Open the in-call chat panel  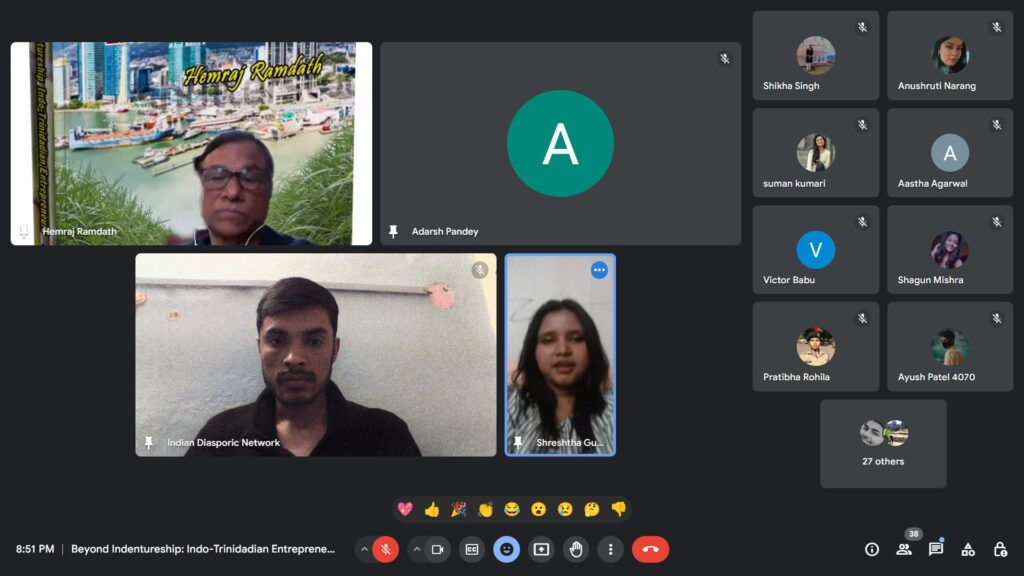click(936, 549)
